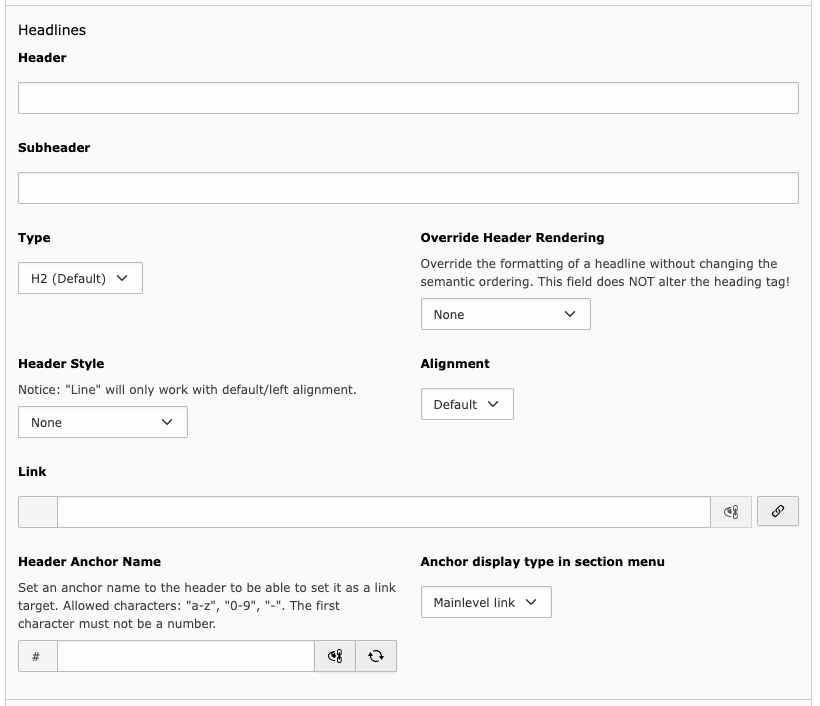The image size is (820, 706).
Task: Toggle alternative view of the Link field
Action: [x=731, y=512]
